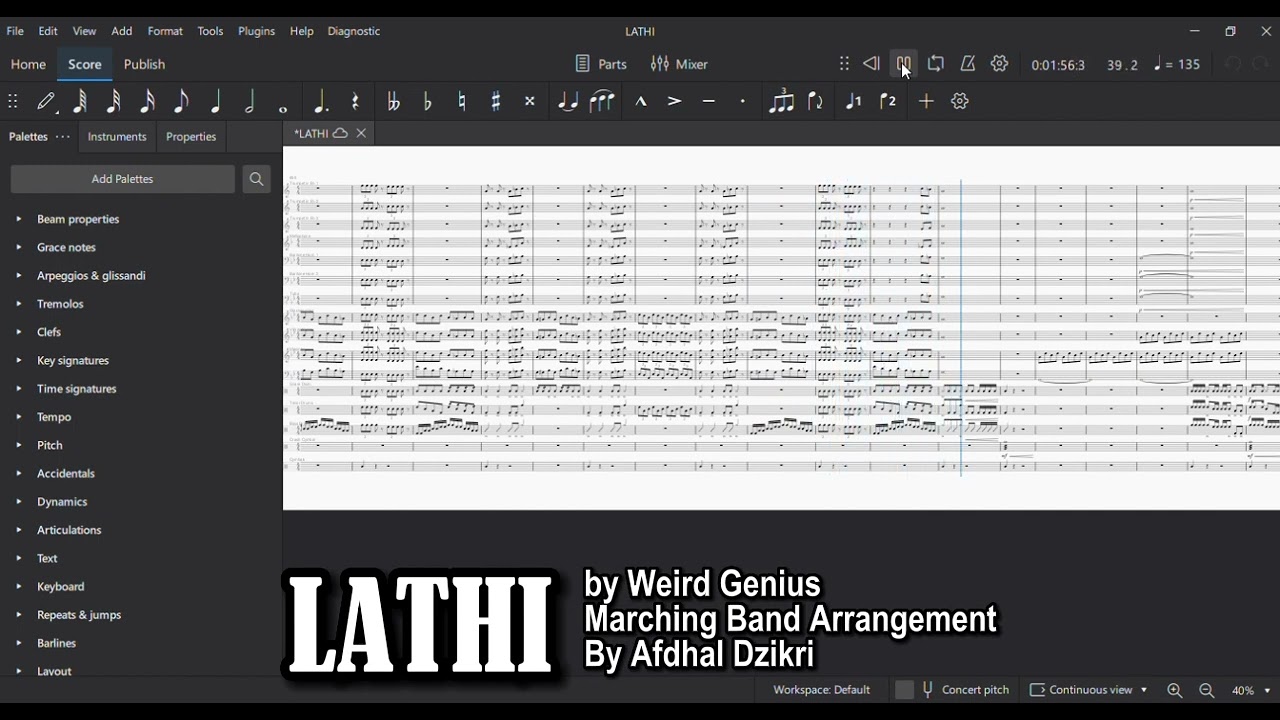The height and width of the screenshot is (720, 1280).
Task: Open Palettes panel options menu
Action: [63, 137]
